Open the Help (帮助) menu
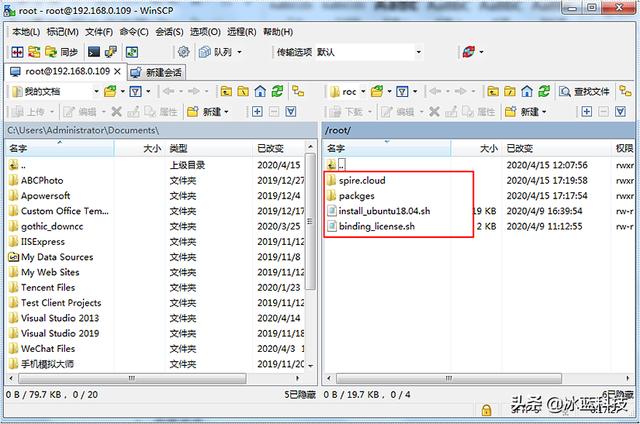Image resolution: width=640 pixels, height=424 pixels. coord(278,31)
